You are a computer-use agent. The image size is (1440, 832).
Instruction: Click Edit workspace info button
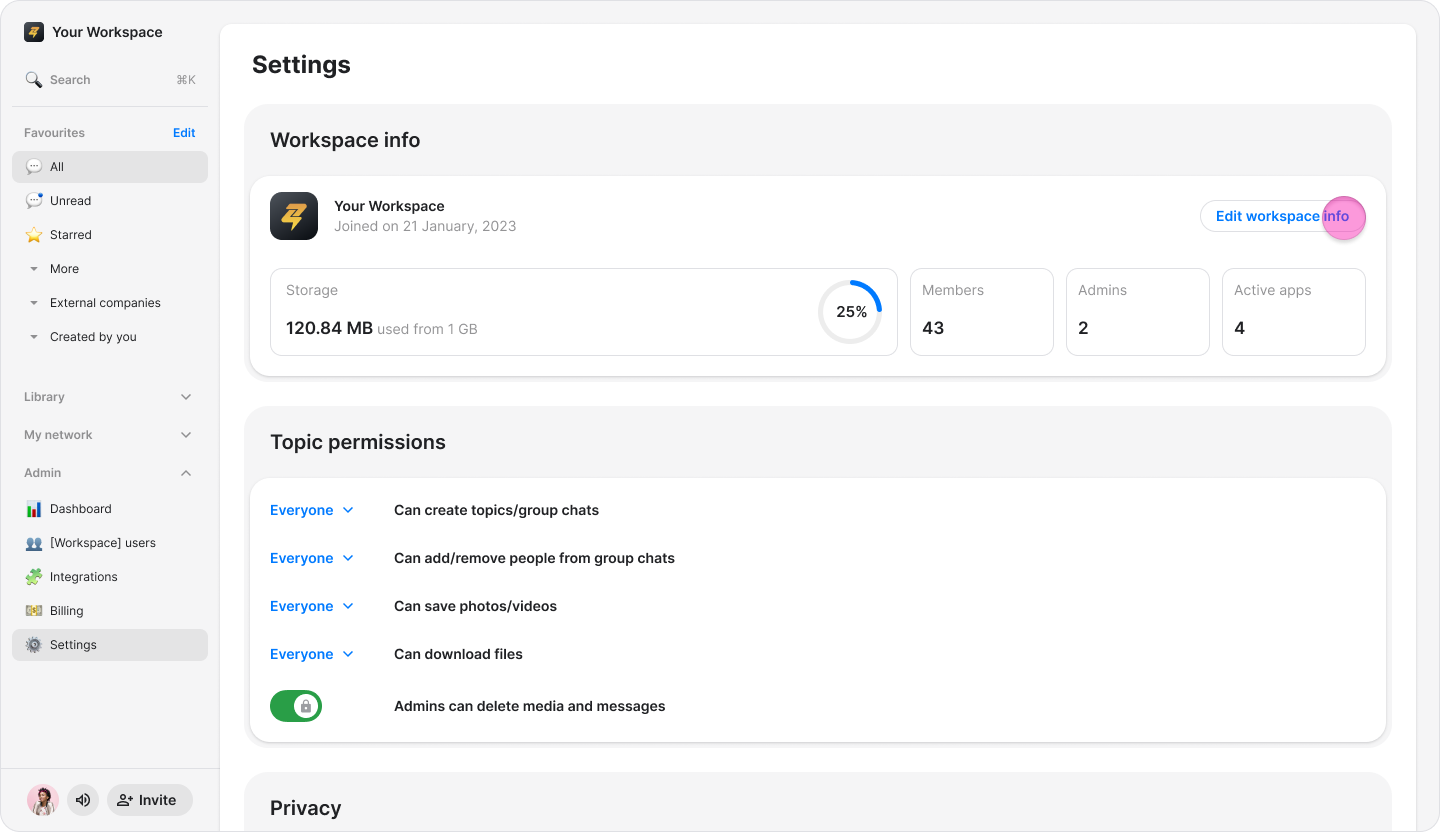click(x=1282, y=216)
